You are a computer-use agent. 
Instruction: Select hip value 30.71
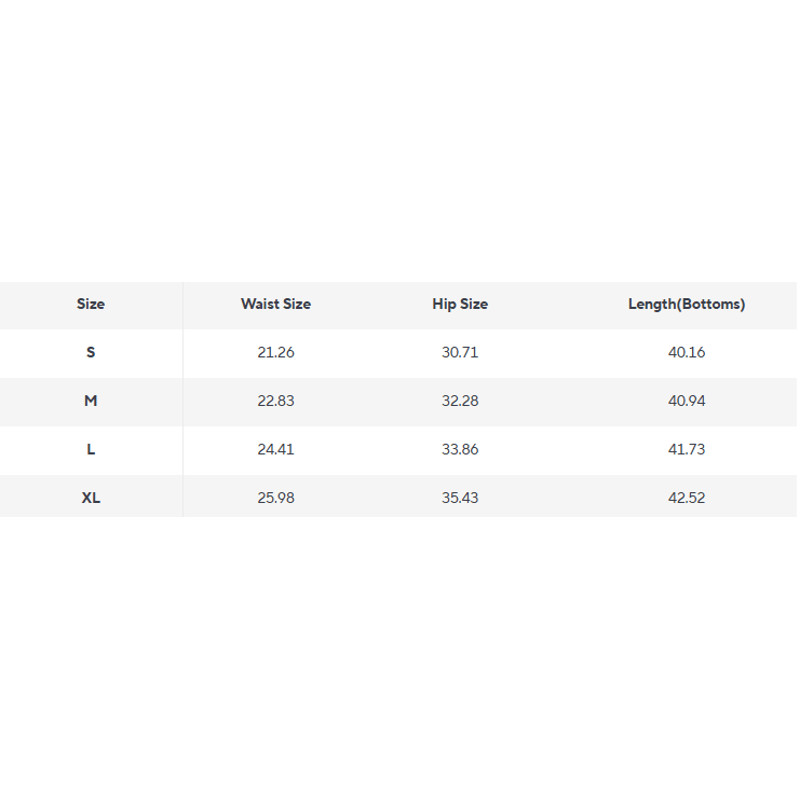460,353
